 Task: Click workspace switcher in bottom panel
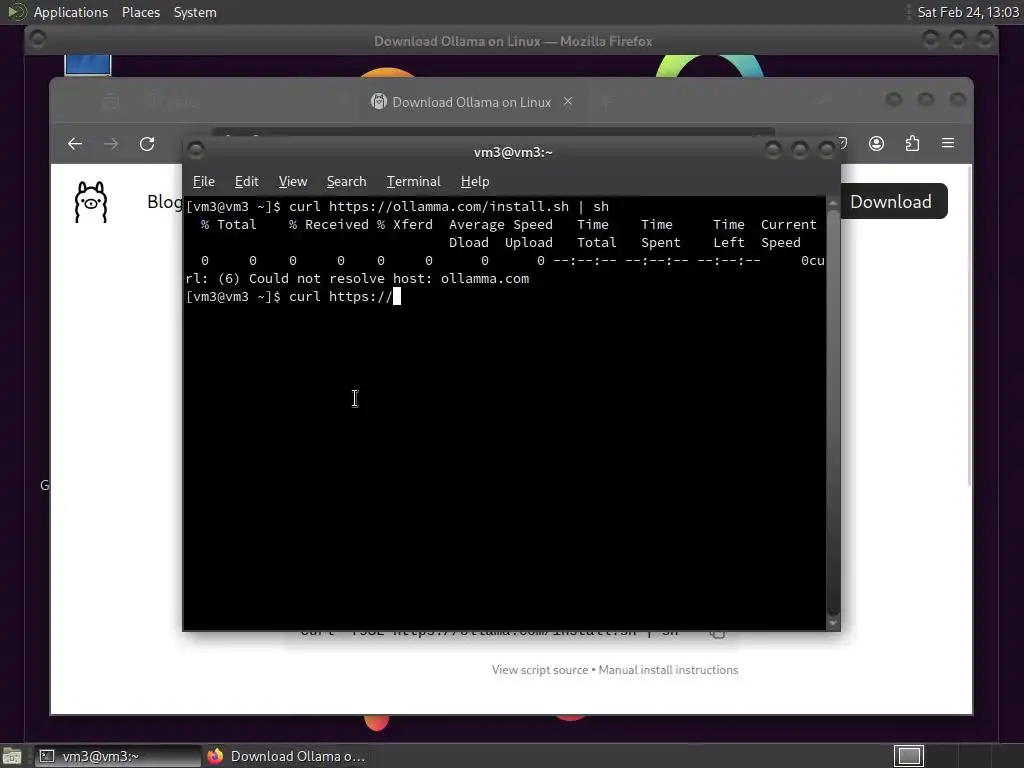[908, 756]
